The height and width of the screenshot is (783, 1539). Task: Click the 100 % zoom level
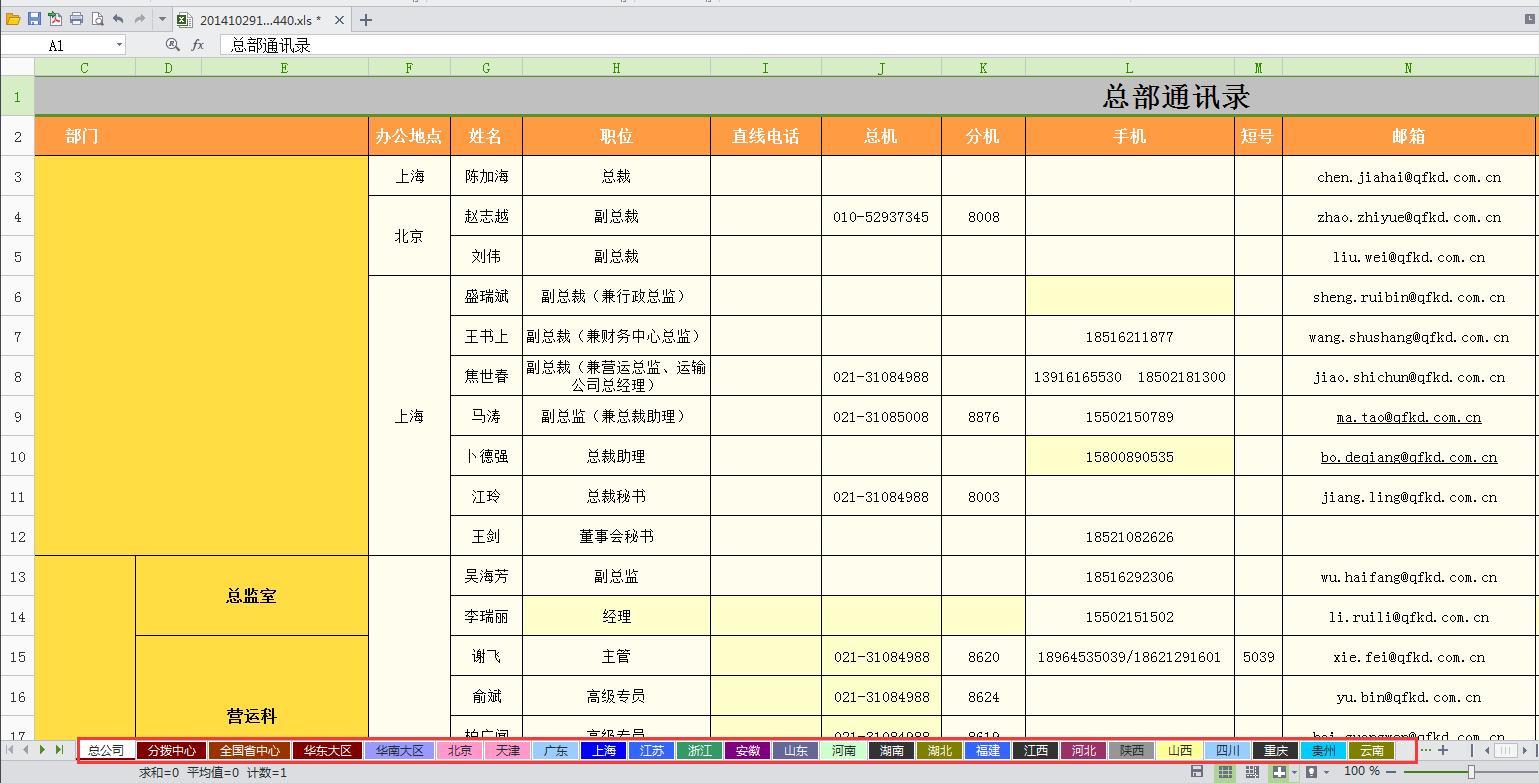(1361, 772)
